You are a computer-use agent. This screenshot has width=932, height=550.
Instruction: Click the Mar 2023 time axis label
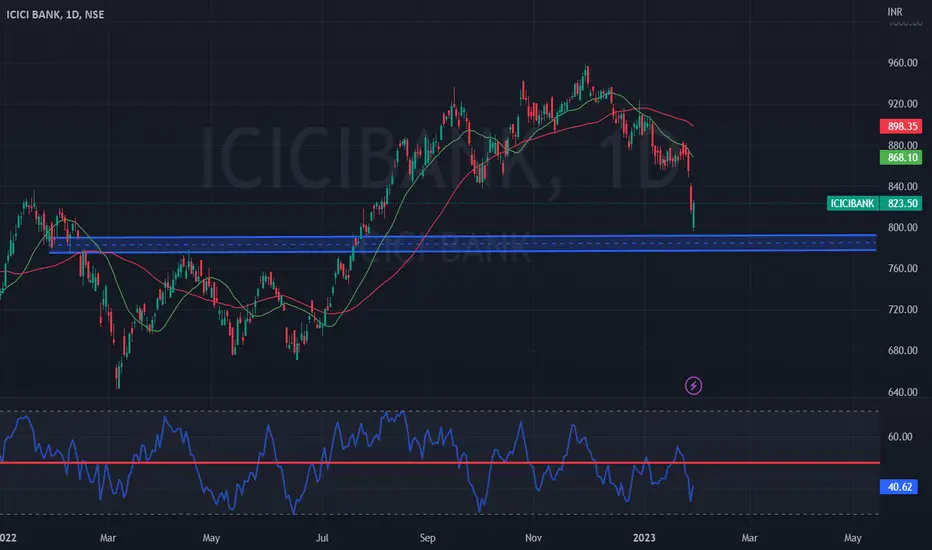(x=750, y=538)
